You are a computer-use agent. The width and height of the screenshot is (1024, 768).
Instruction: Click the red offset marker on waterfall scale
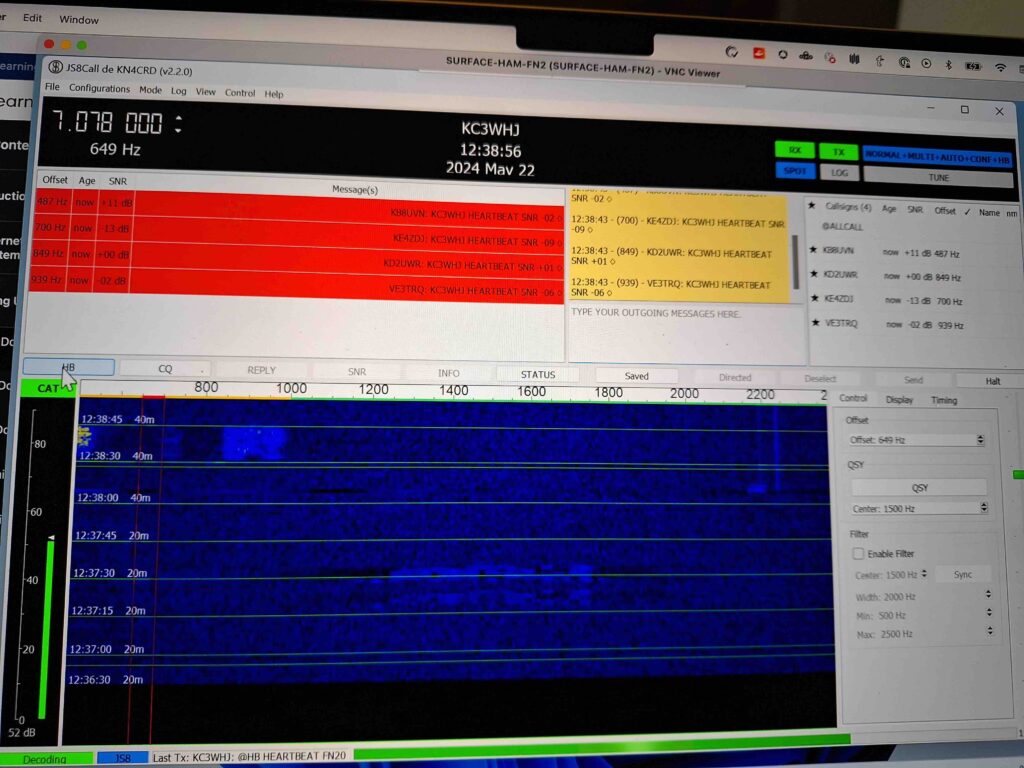(x=153, y=397)
